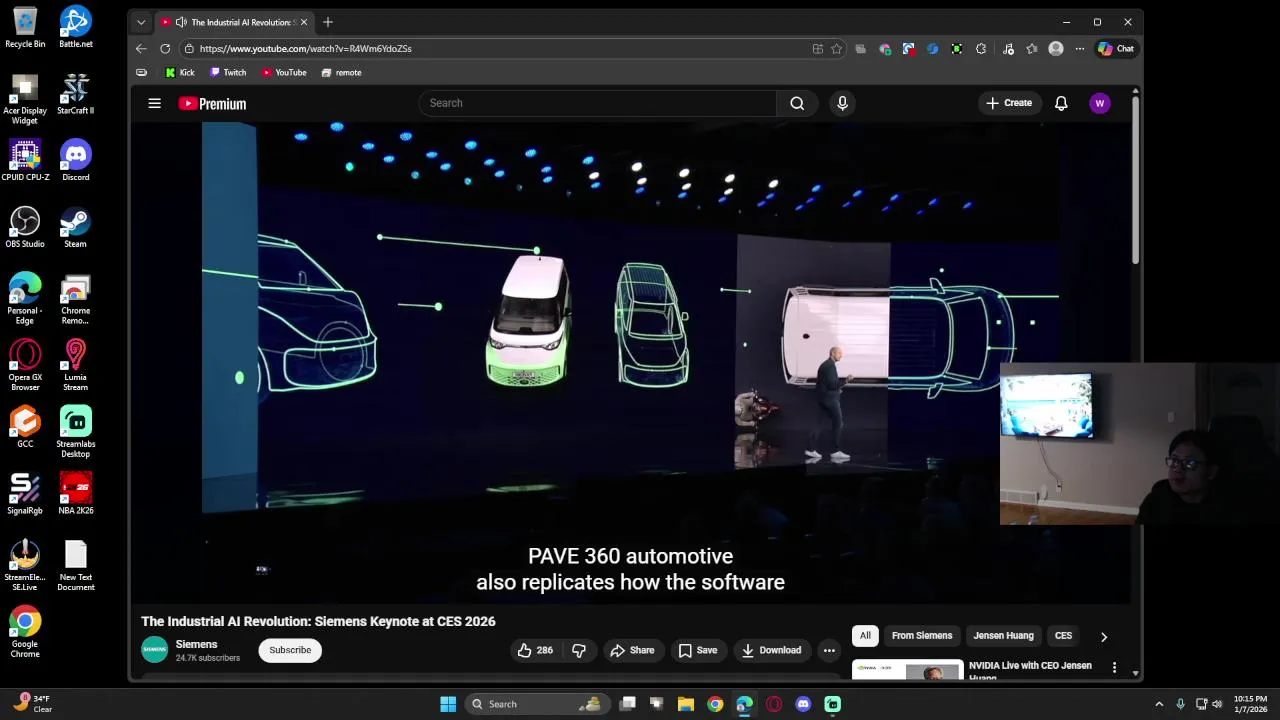
Task: Open SignalRgb desktop icon
Action: click(25, 494)
